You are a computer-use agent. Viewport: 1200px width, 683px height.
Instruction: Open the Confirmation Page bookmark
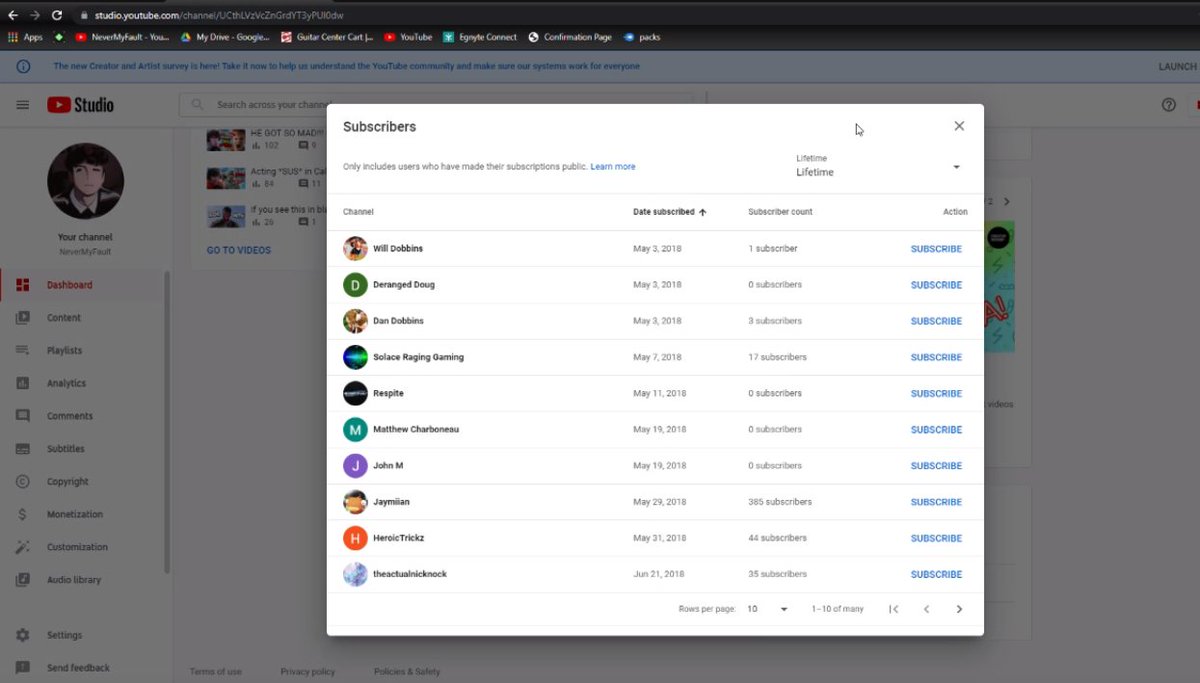click(x=570, y=37)
